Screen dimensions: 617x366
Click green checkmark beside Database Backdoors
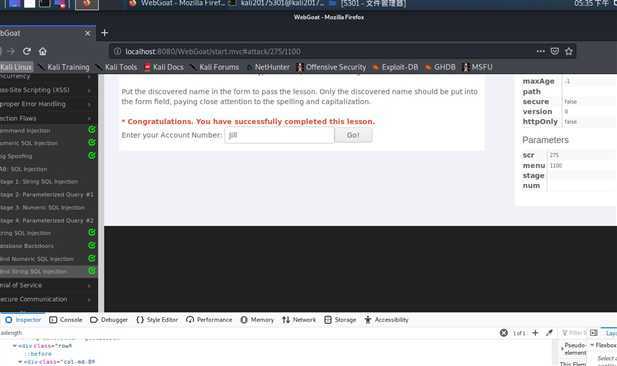(92, 245)
